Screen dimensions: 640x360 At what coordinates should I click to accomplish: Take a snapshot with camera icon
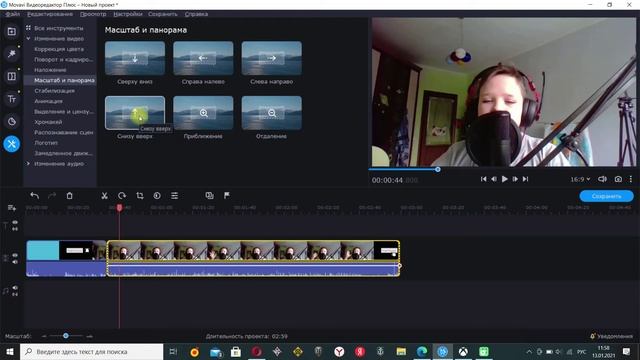[x=618, y=179]
